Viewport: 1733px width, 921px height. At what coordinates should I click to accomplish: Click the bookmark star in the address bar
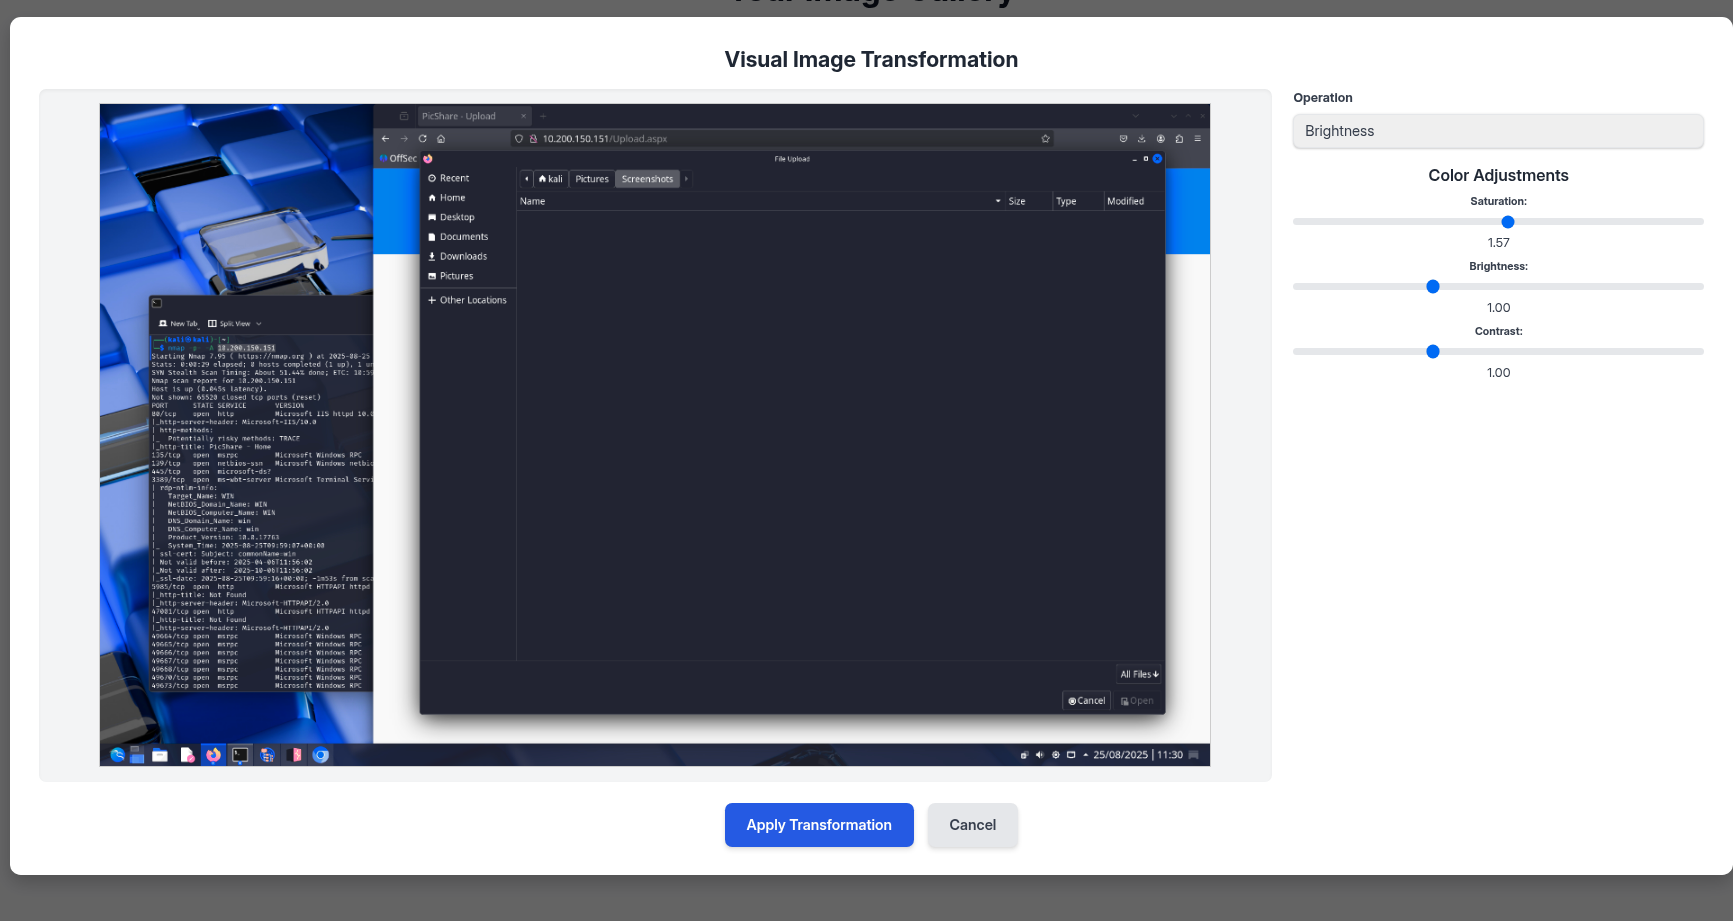click(x=1045, y=139)
